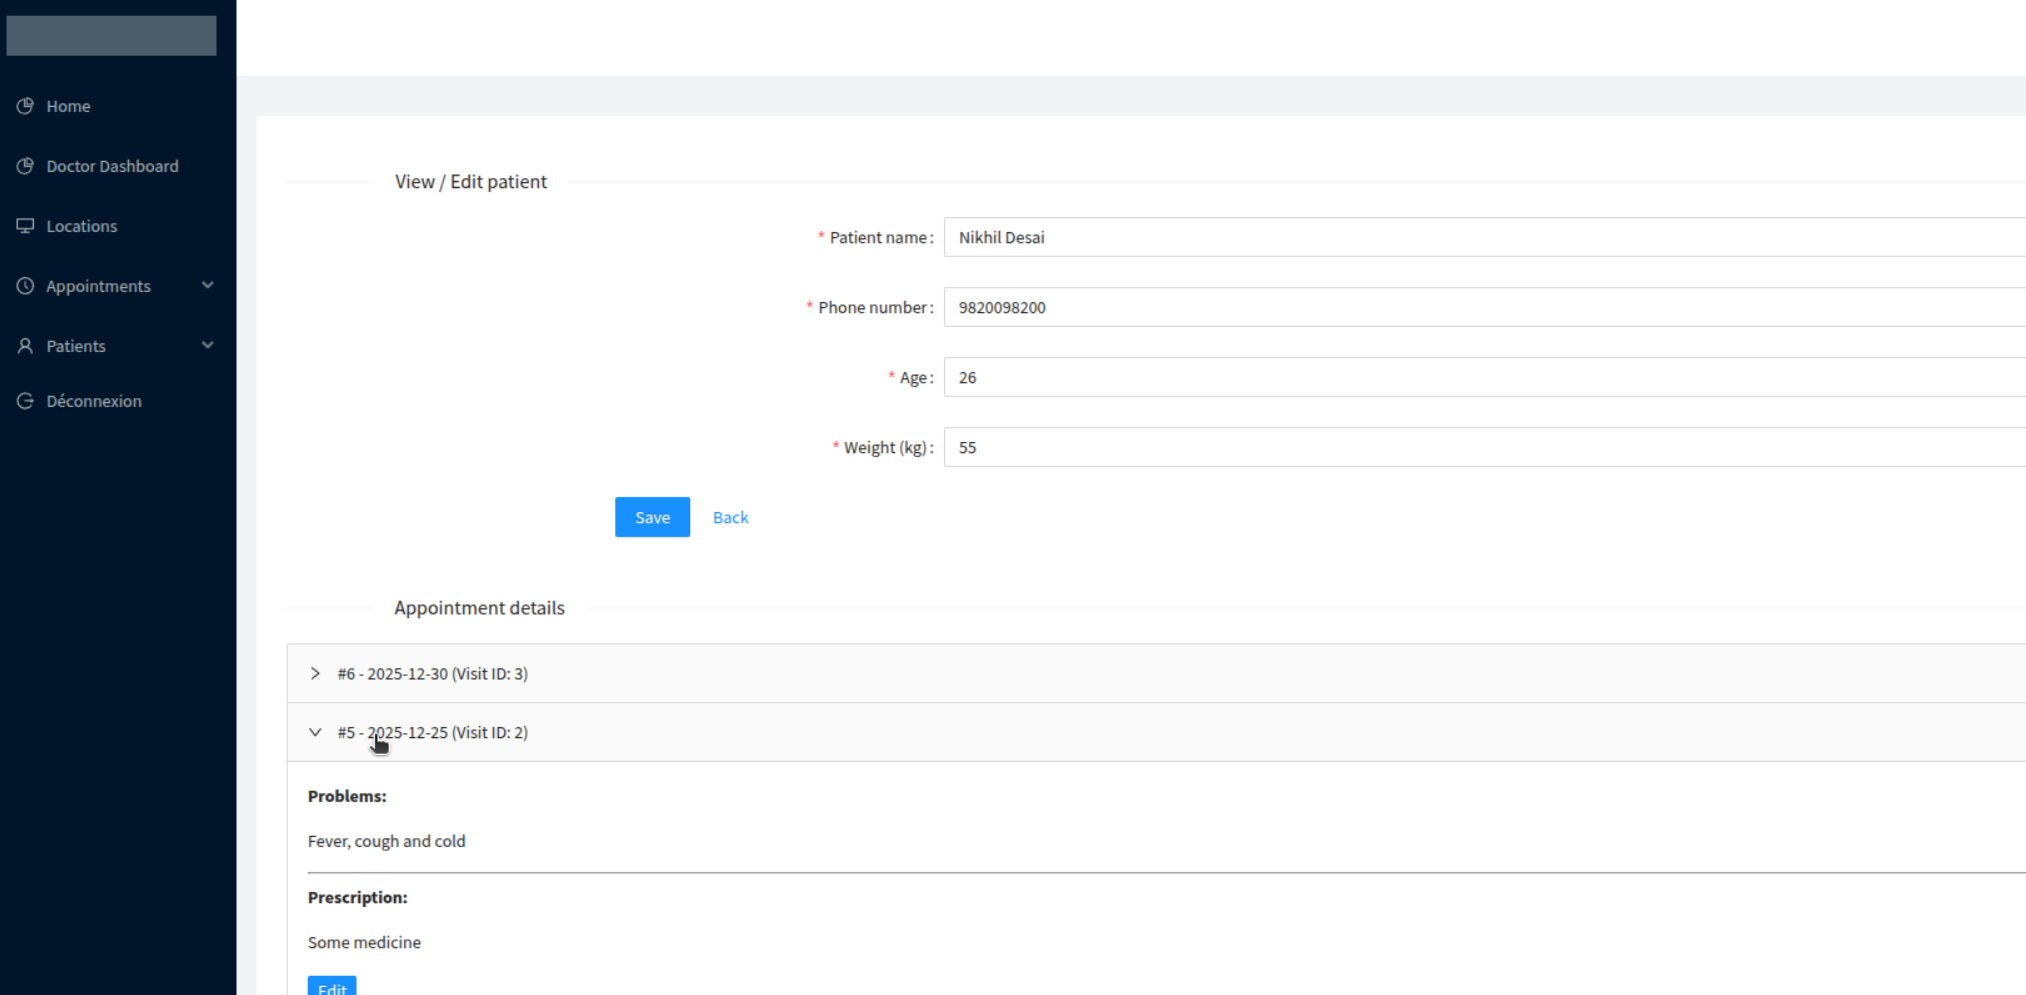The width and height of the screenshot is (2026, 995).
Task: Click the Déconnexion logout icon
Action: (x=25, y=400)
